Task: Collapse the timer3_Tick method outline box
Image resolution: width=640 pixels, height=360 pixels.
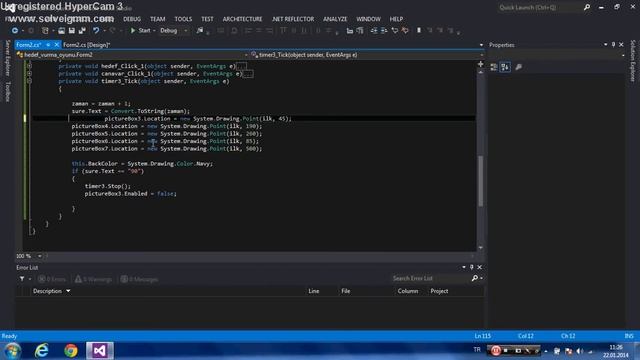Action: [29, 81]
